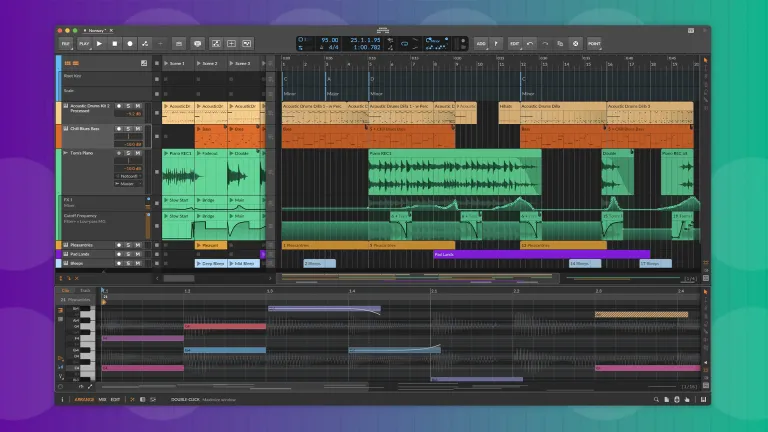Image resolution: width=768 pixels, height=432 pixels.
Task: Switch to the ARRANGE view
Action: pos(84,400)
